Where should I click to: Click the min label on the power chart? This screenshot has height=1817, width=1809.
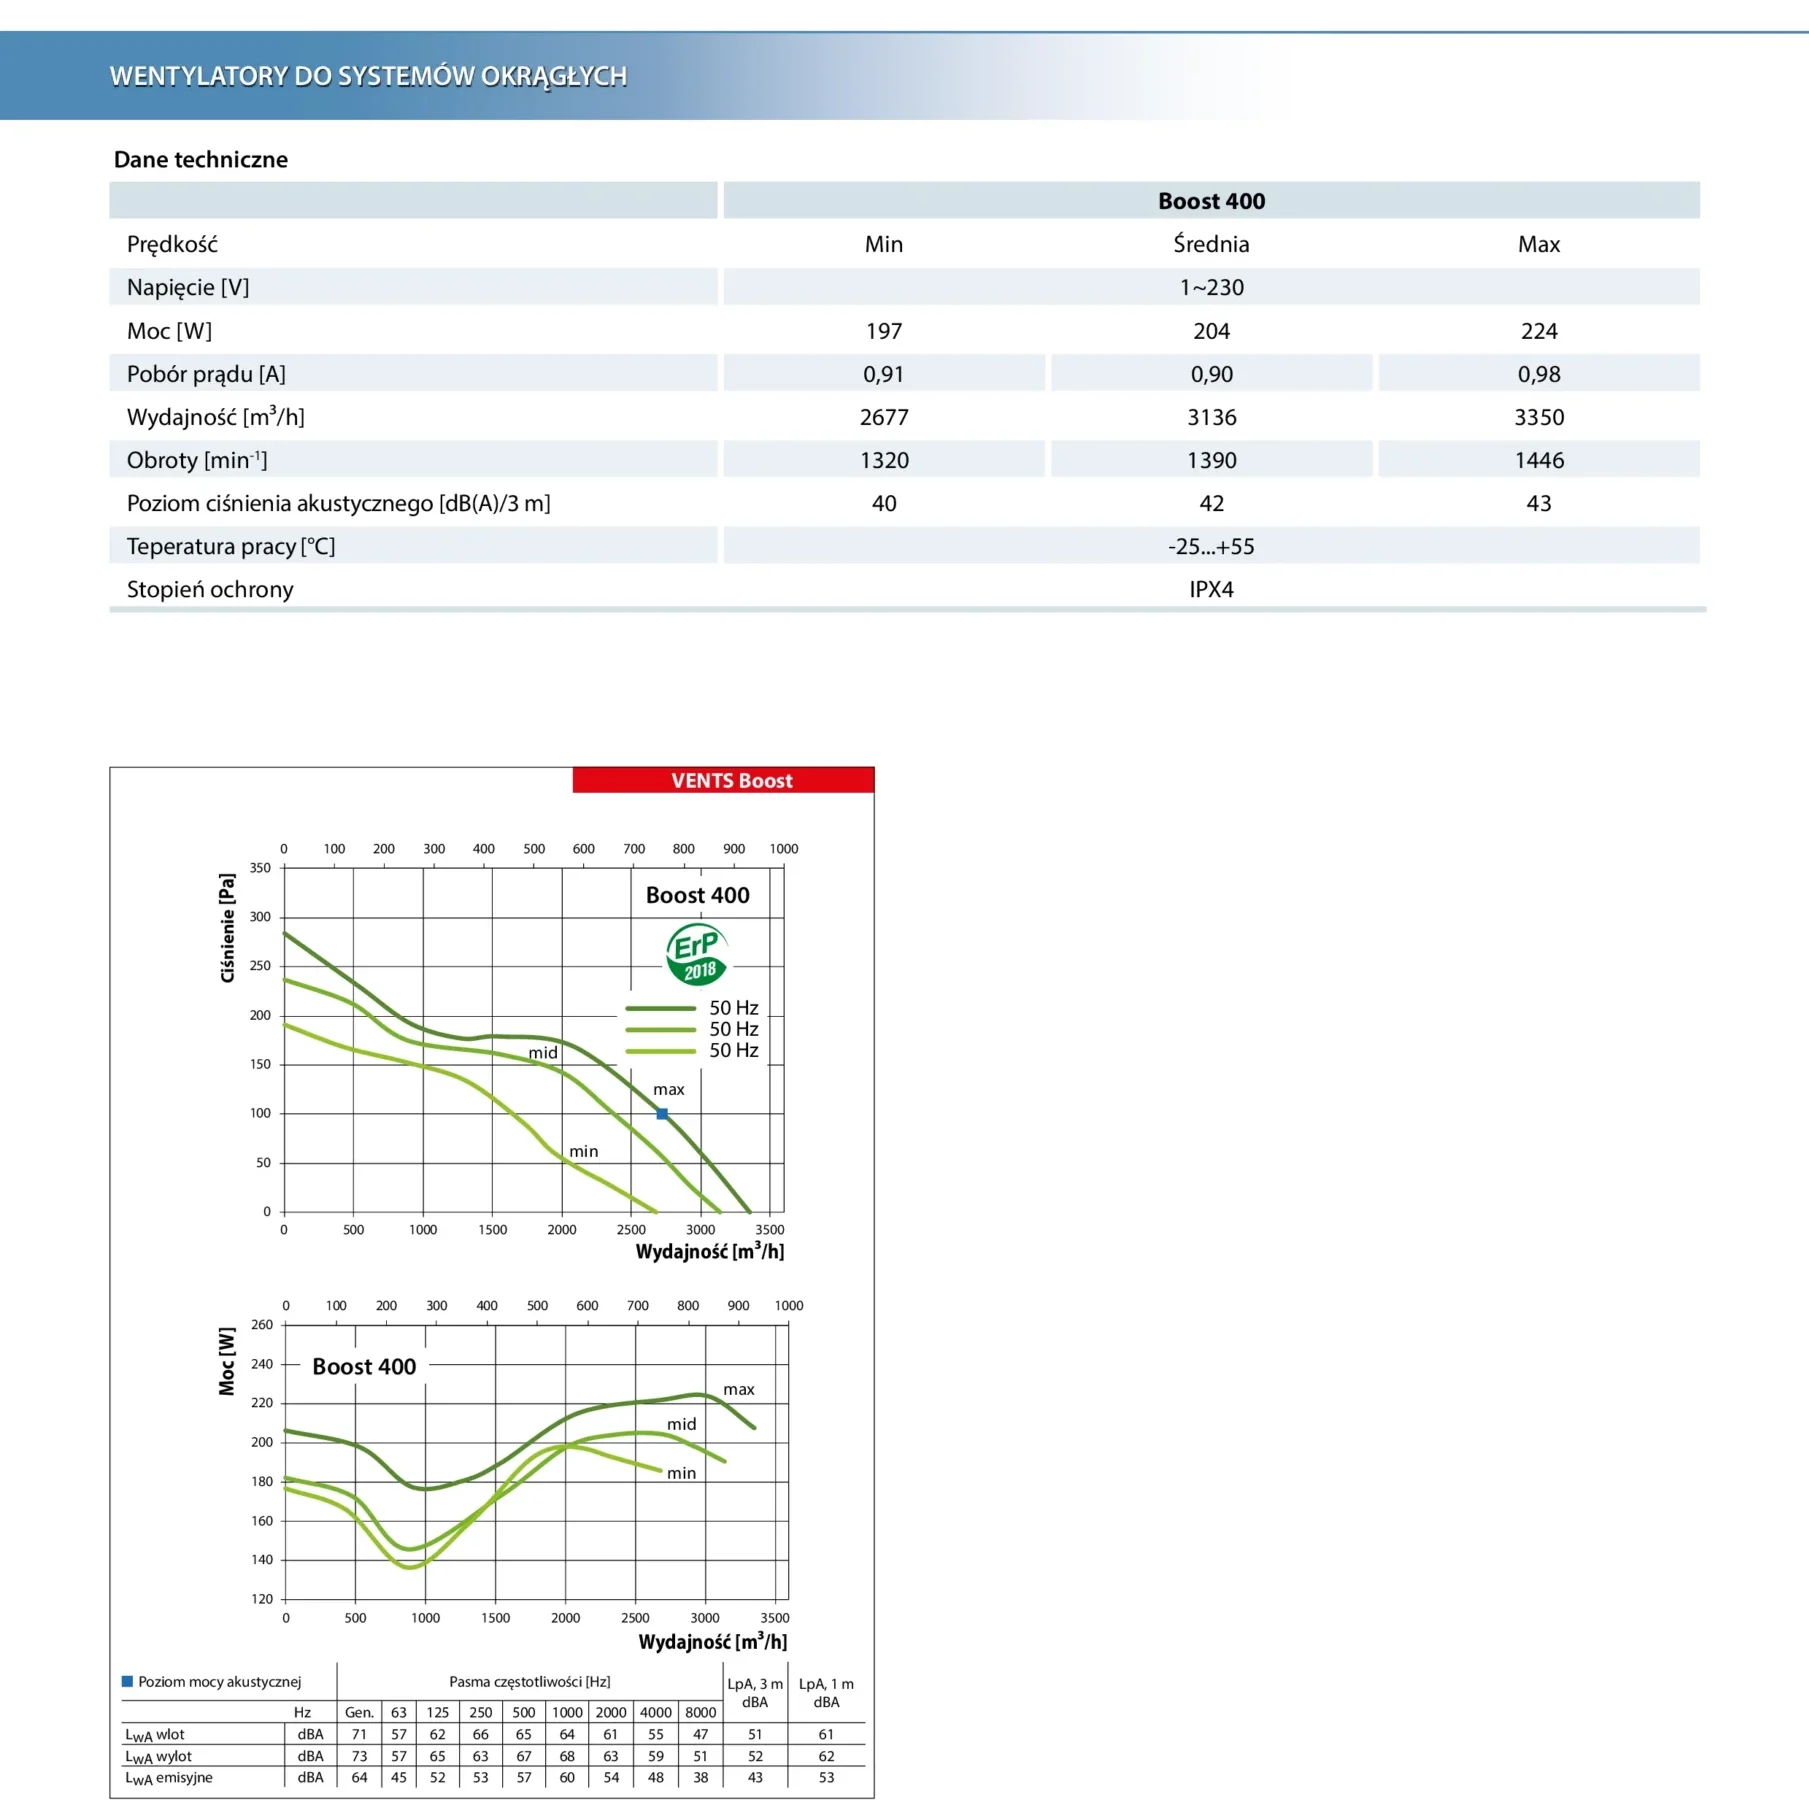(x=681, y=1473)
